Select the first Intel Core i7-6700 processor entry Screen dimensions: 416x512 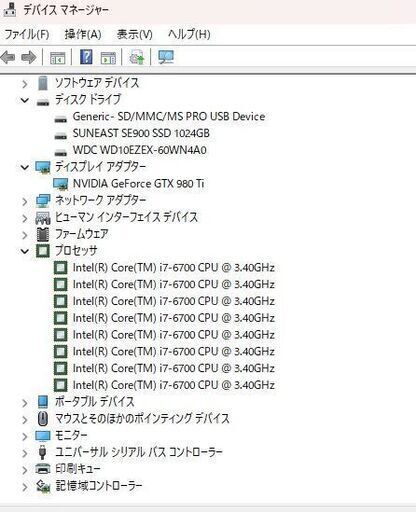174,268
